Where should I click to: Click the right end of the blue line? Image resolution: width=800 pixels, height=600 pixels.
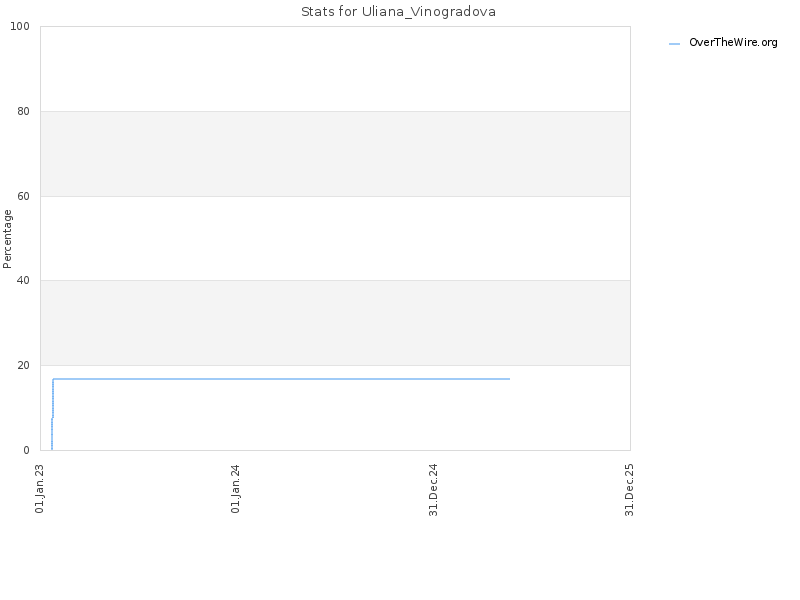click(x=509, y=379)
